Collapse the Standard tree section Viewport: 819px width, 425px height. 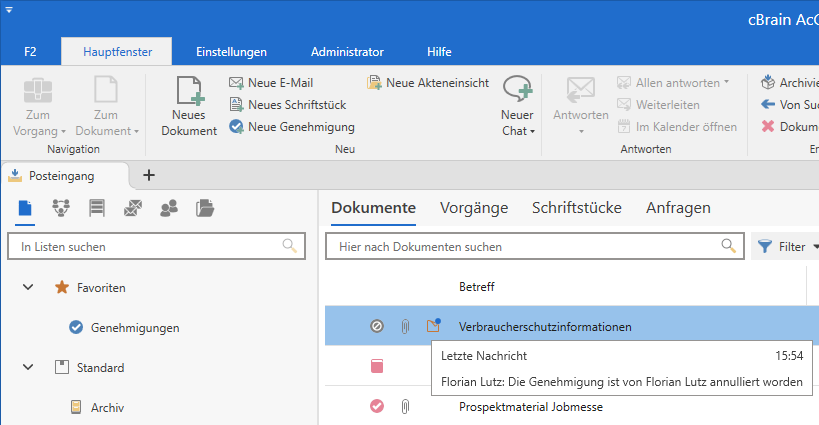28,367
